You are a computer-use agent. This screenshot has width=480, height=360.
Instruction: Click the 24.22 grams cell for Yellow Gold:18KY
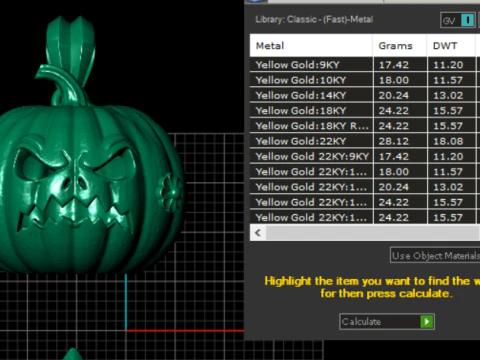(400, 111)
